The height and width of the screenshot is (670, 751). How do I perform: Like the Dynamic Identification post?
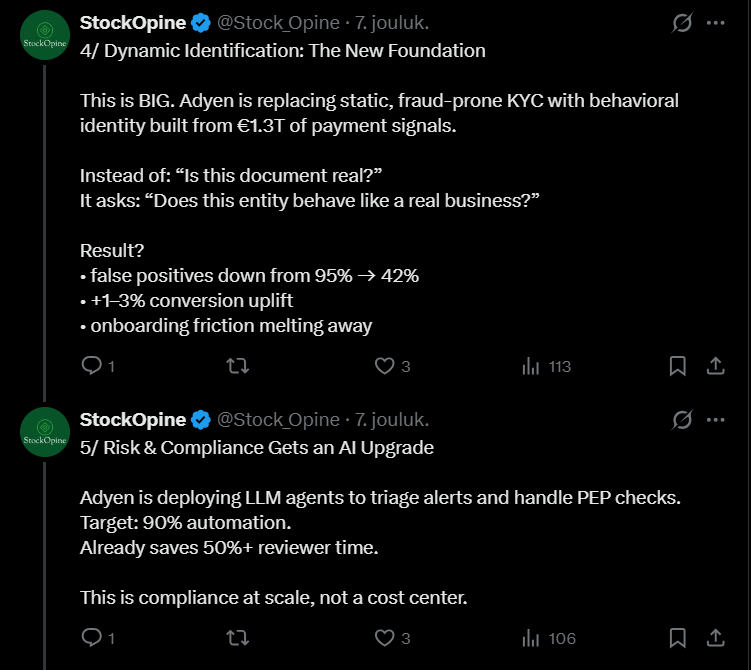coord(385,366)
